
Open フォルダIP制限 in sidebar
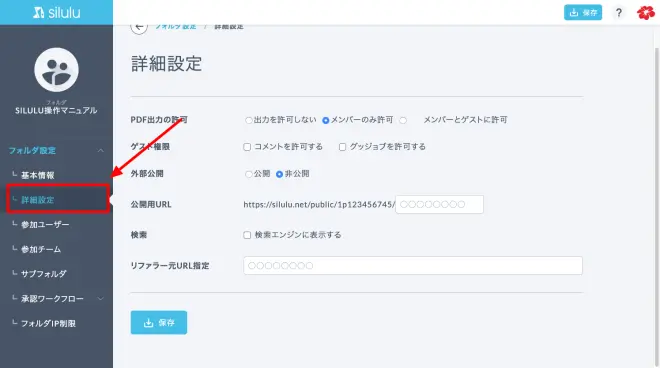point(48,323)
